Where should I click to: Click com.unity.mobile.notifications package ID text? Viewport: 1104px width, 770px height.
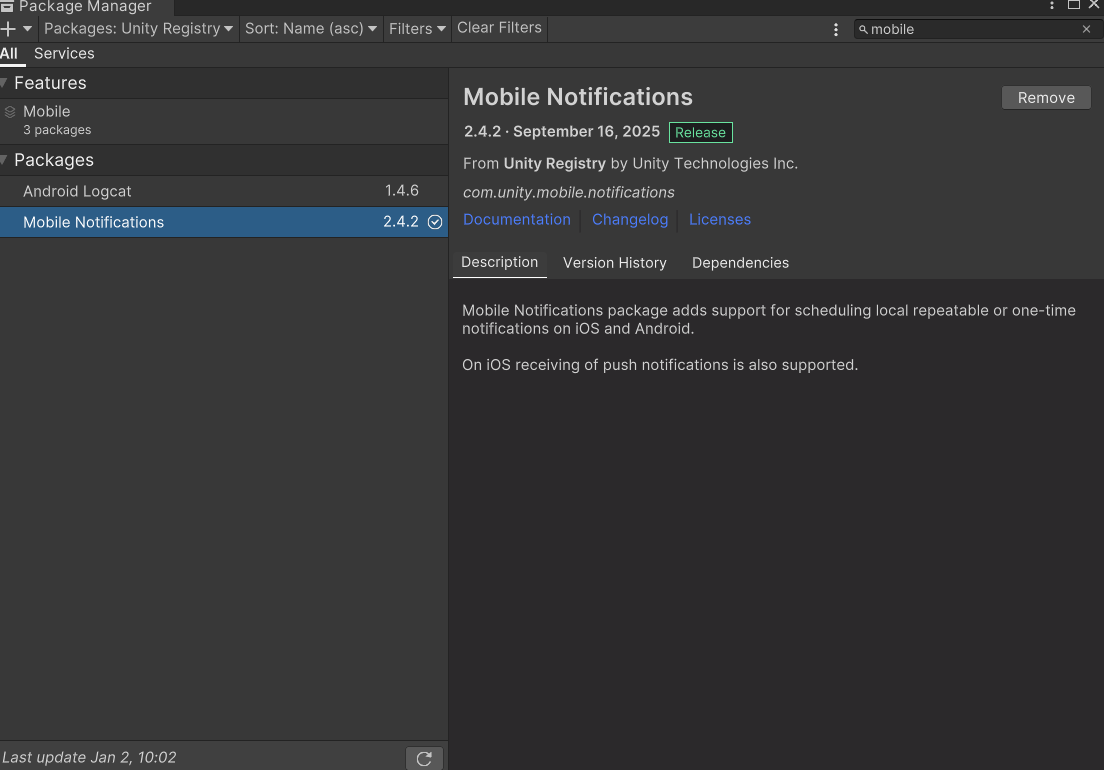[569, 192]
